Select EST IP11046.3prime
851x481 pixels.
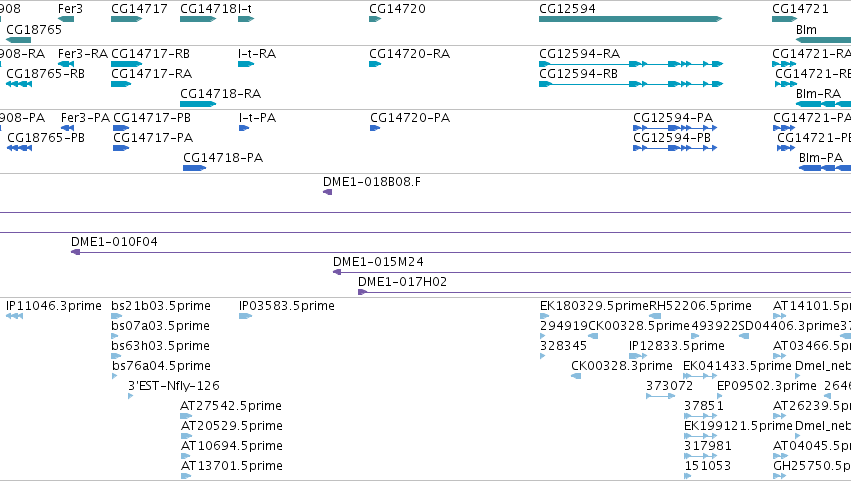(15, 317)
